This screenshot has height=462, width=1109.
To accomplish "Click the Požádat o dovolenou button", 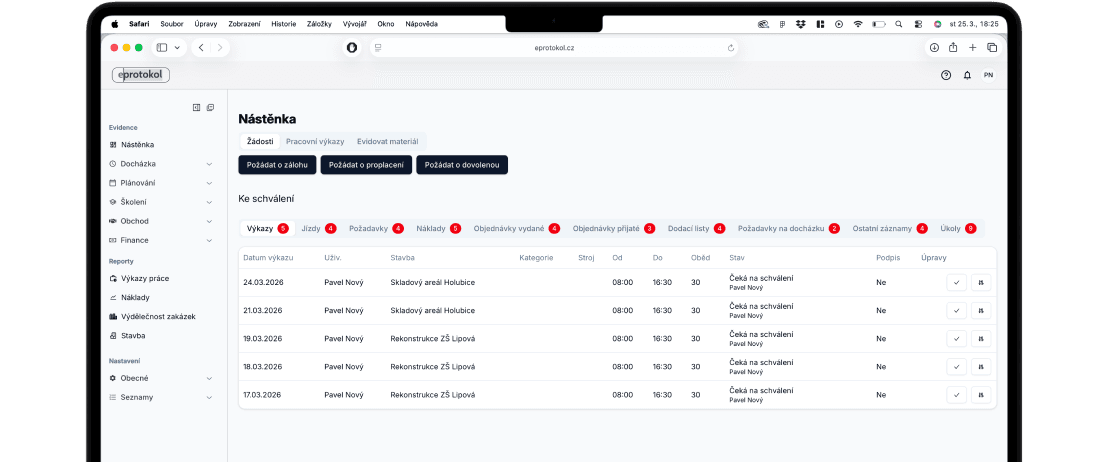I will click(462, 164).
